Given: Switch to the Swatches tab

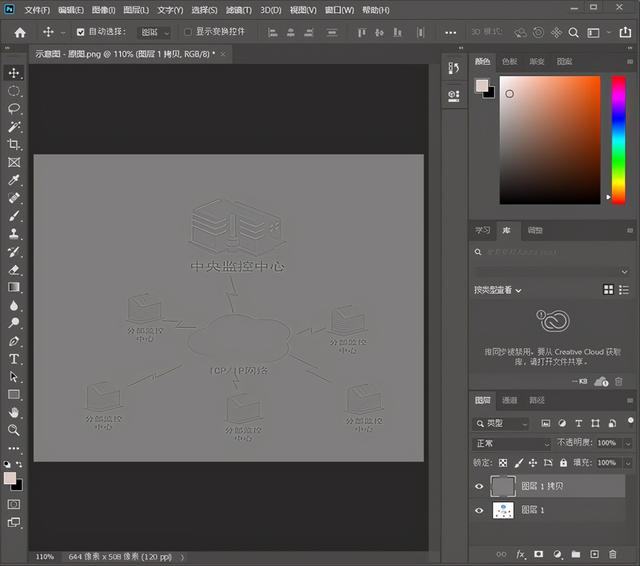Looking at the screenshot, I should tap(509, 62).
